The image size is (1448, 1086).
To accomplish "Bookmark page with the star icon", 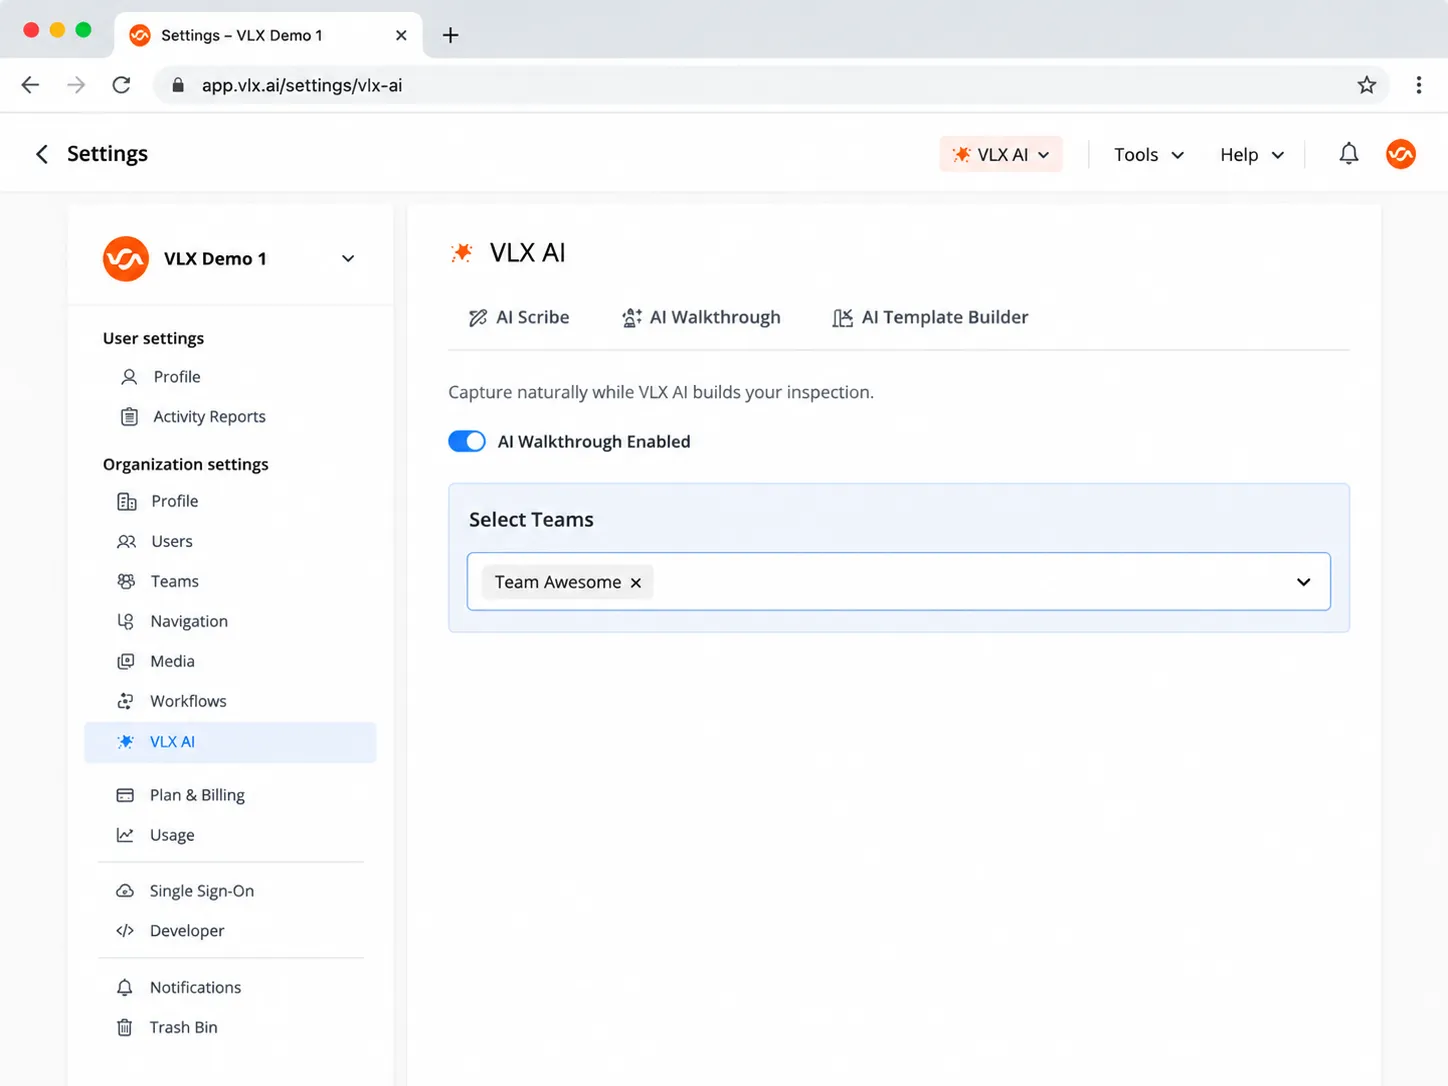I will (1366, 85).
